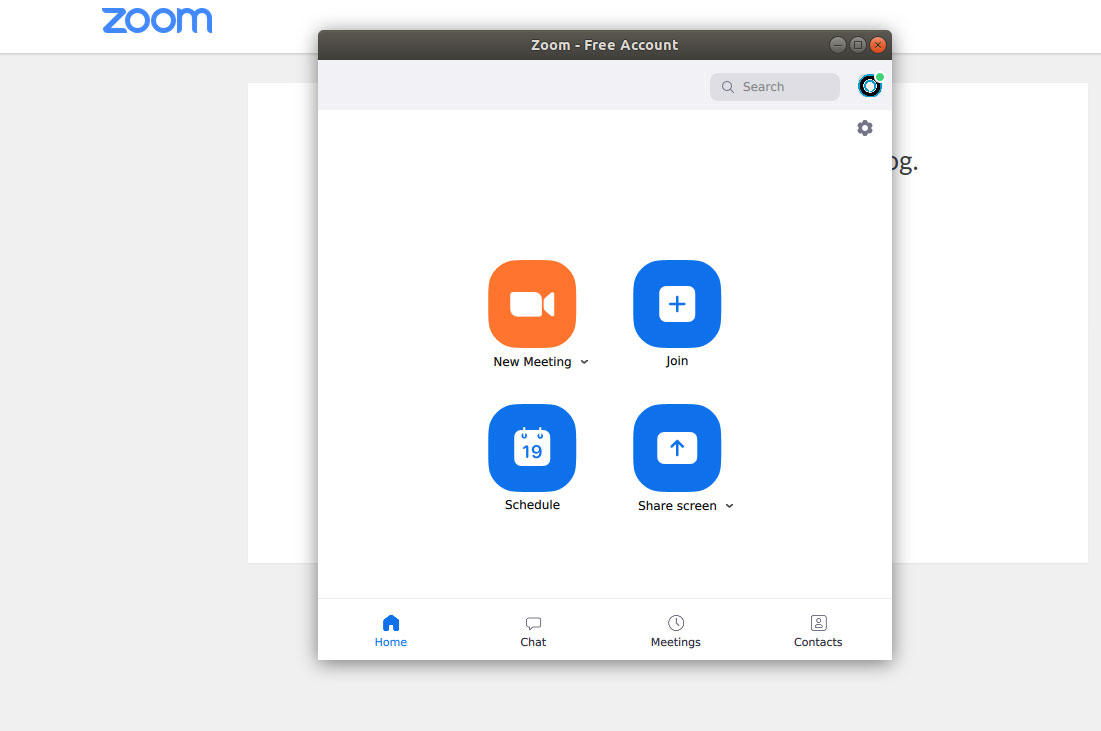Screen dimensions: 1101x731
Task: Click the Zoom - Free Account title bar
Action: coord(605,45)
